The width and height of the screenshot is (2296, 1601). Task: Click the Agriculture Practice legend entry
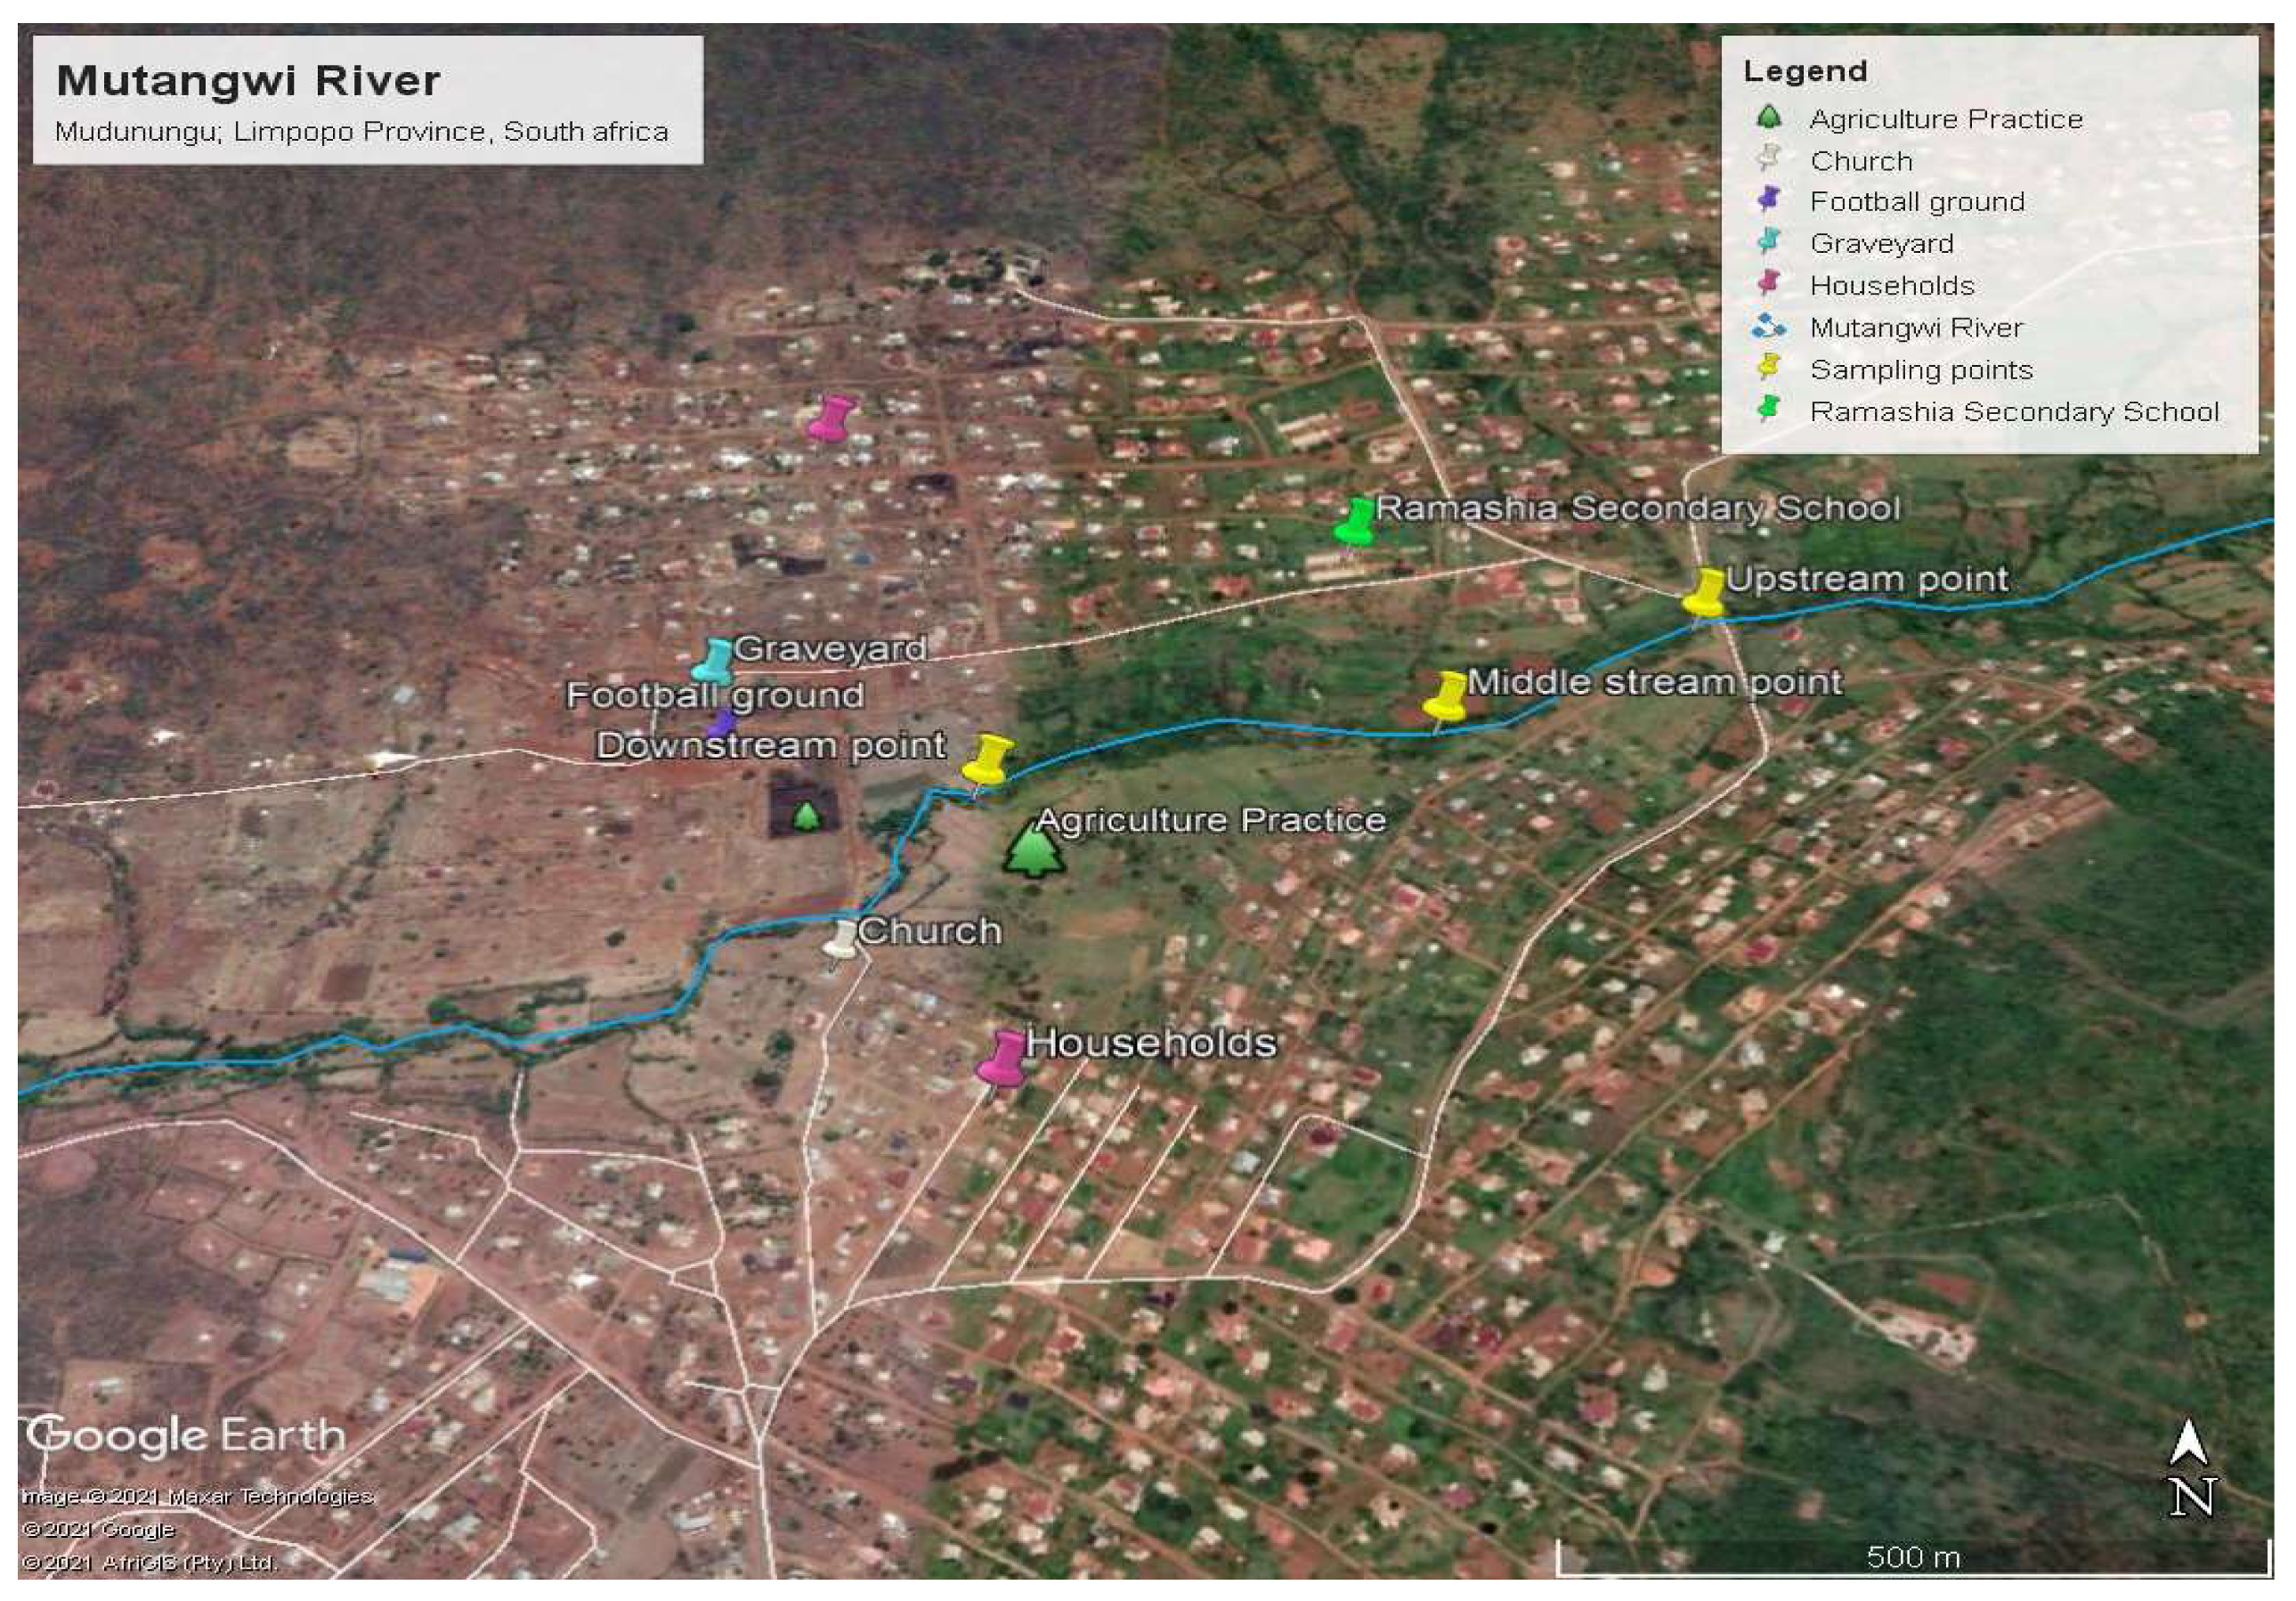(1945, 119)
